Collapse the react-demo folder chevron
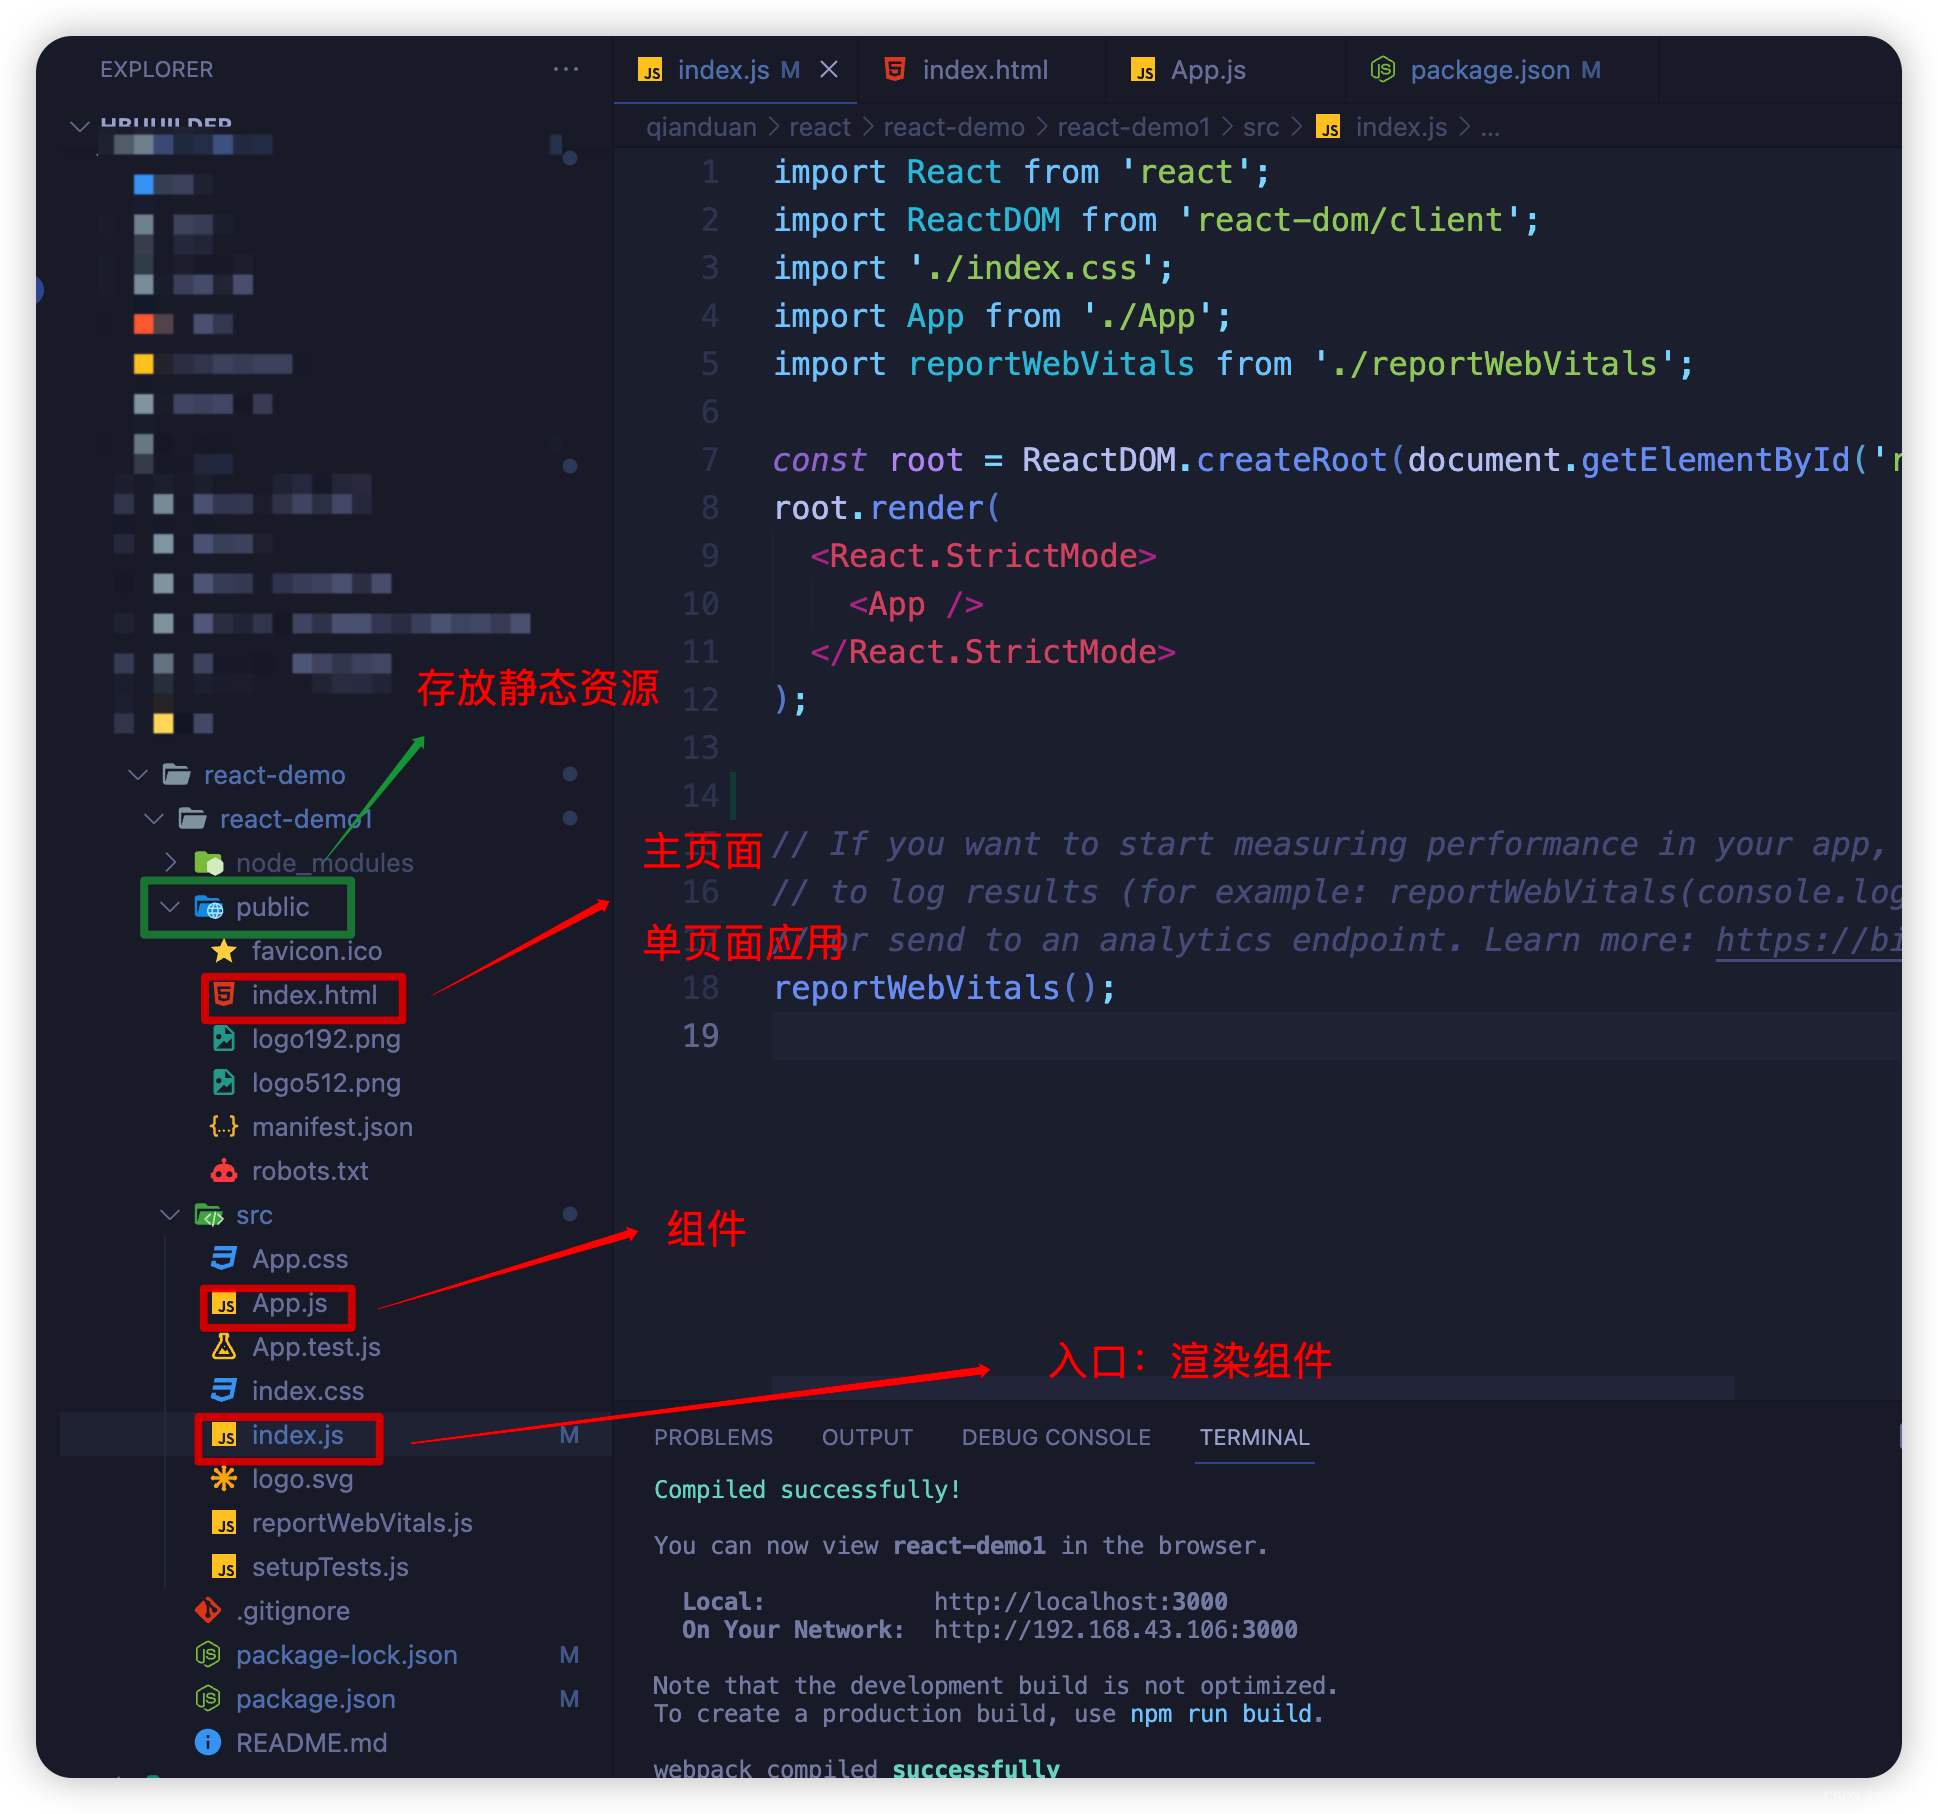 pos(138,775)
